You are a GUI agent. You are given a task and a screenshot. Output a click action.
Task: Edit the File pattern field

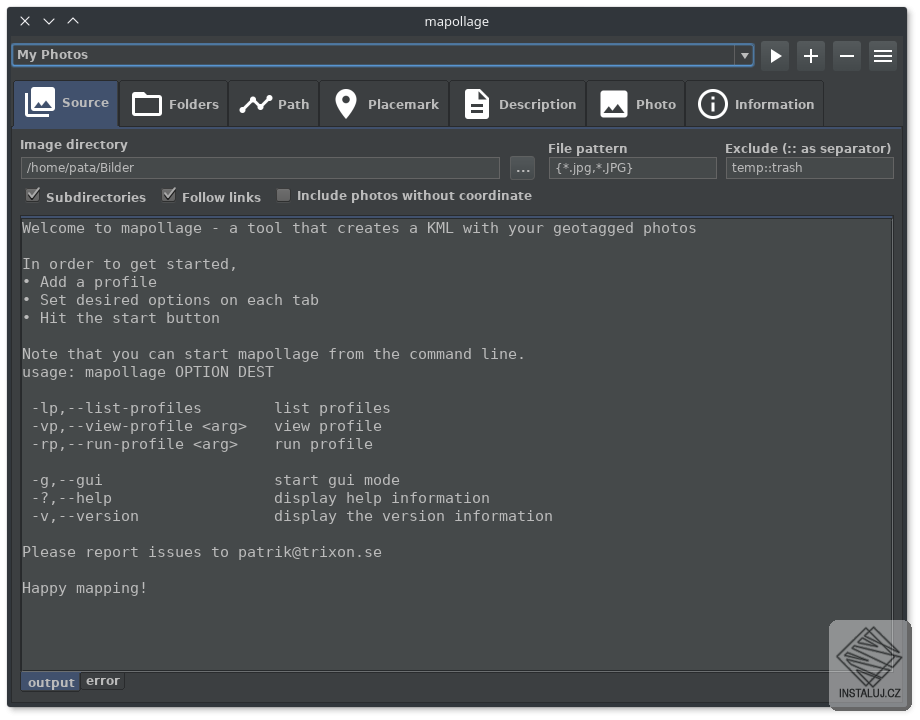[632, 168]
